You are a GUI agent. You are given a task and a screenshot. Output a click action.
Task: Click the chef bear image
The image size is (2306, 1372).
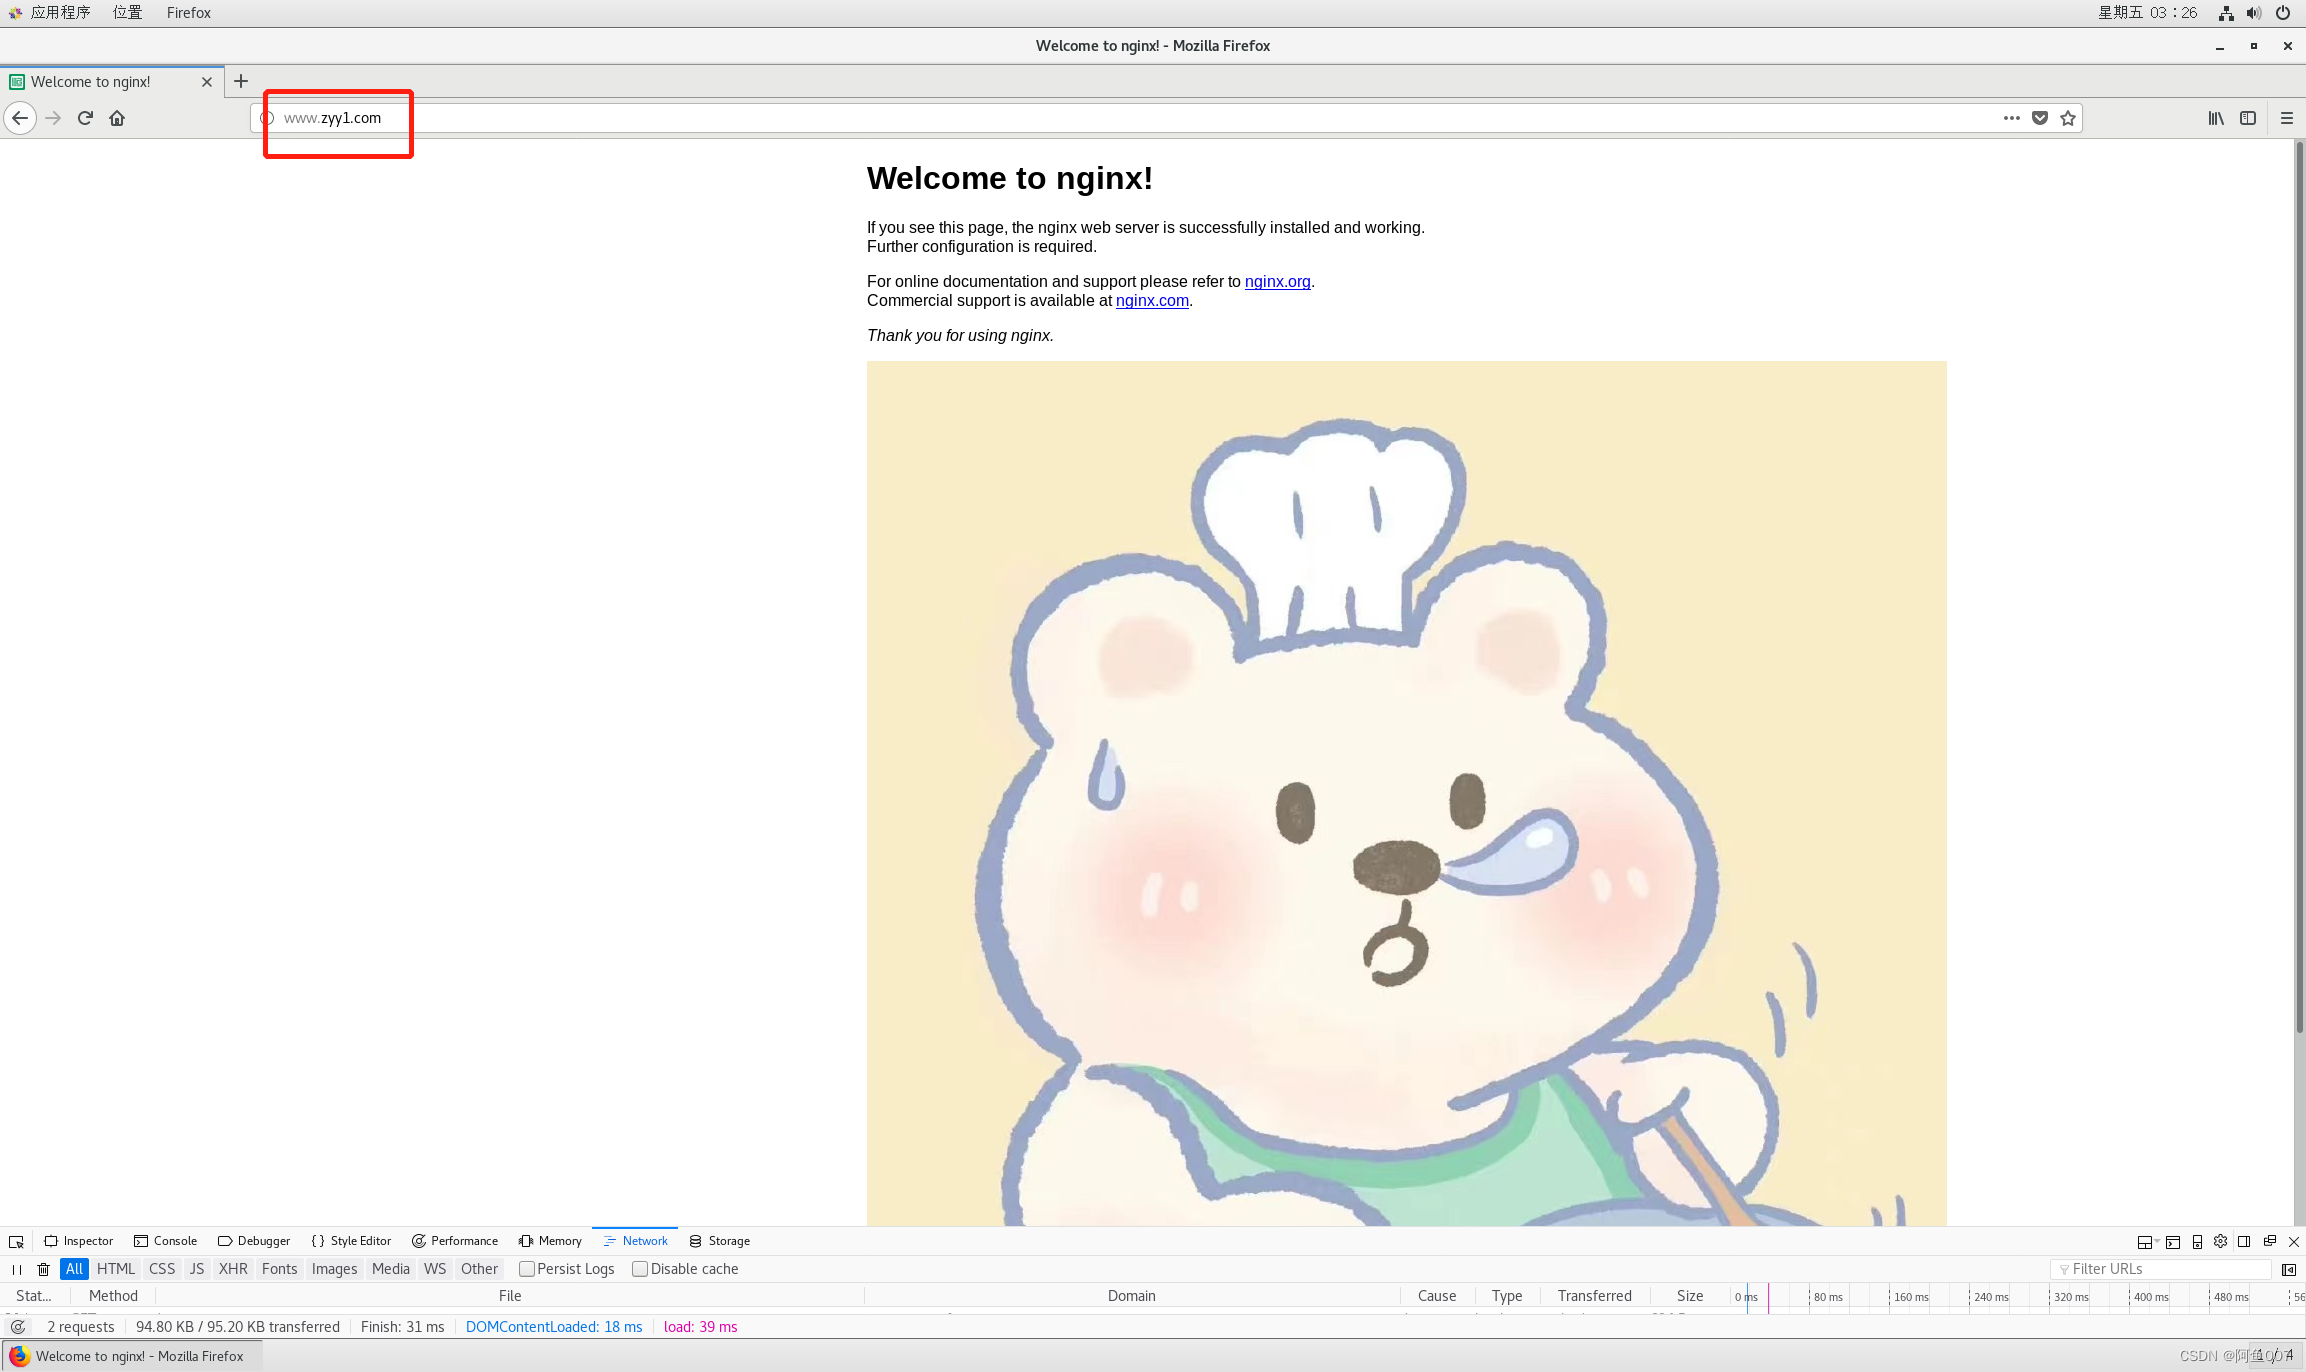coord(1406,793)
